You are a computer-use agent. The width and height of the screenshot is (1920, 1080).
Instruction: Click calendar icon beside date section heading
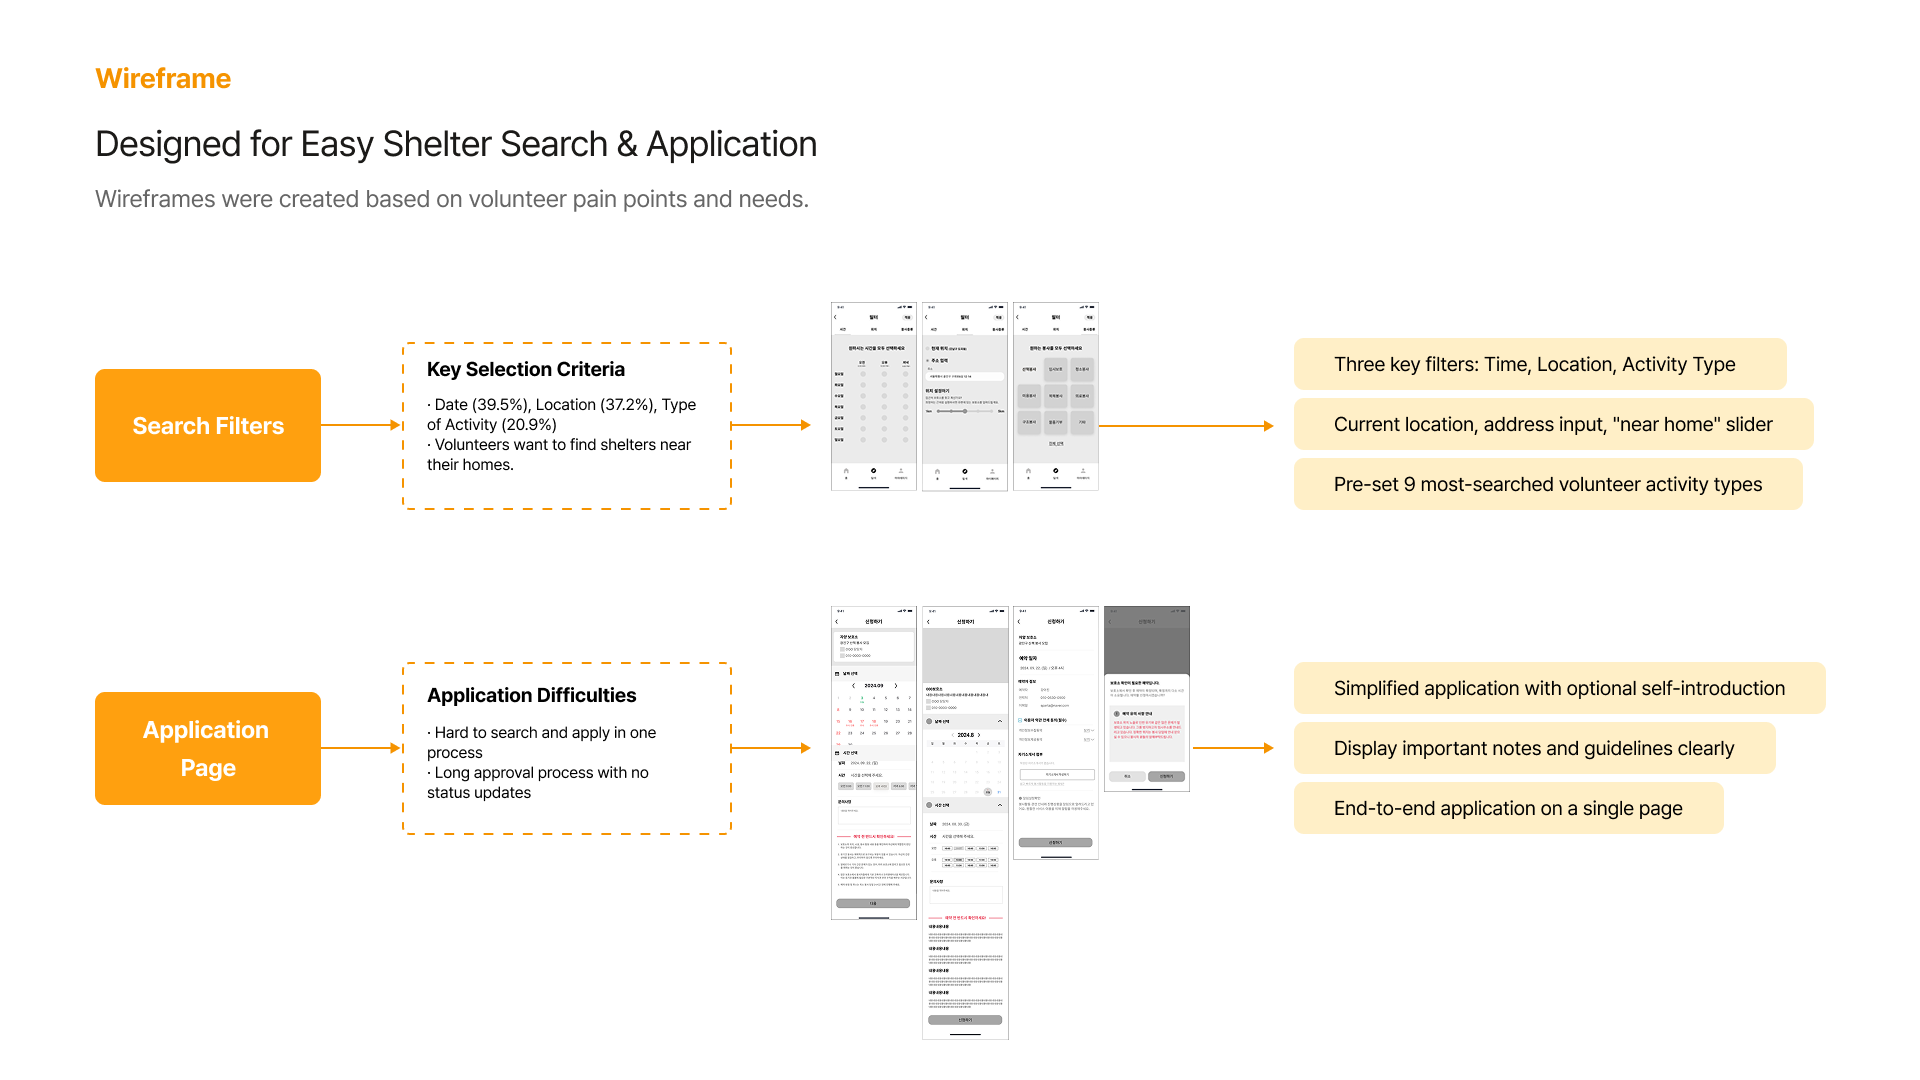[x=837, y=674]
